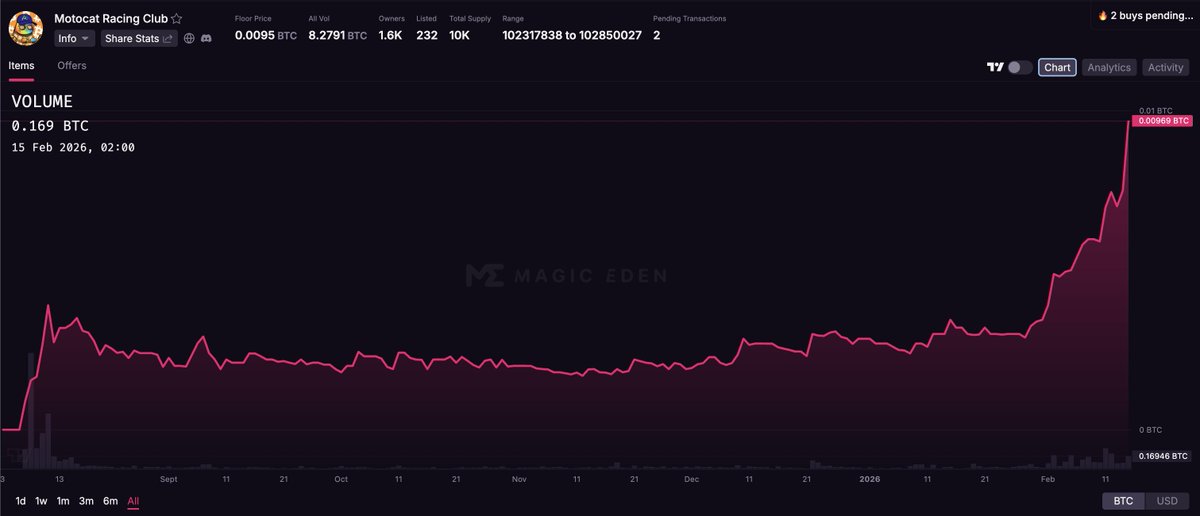Set chart range to 1d
This screenshot has width=1200, height=516.
click(21, 501)
